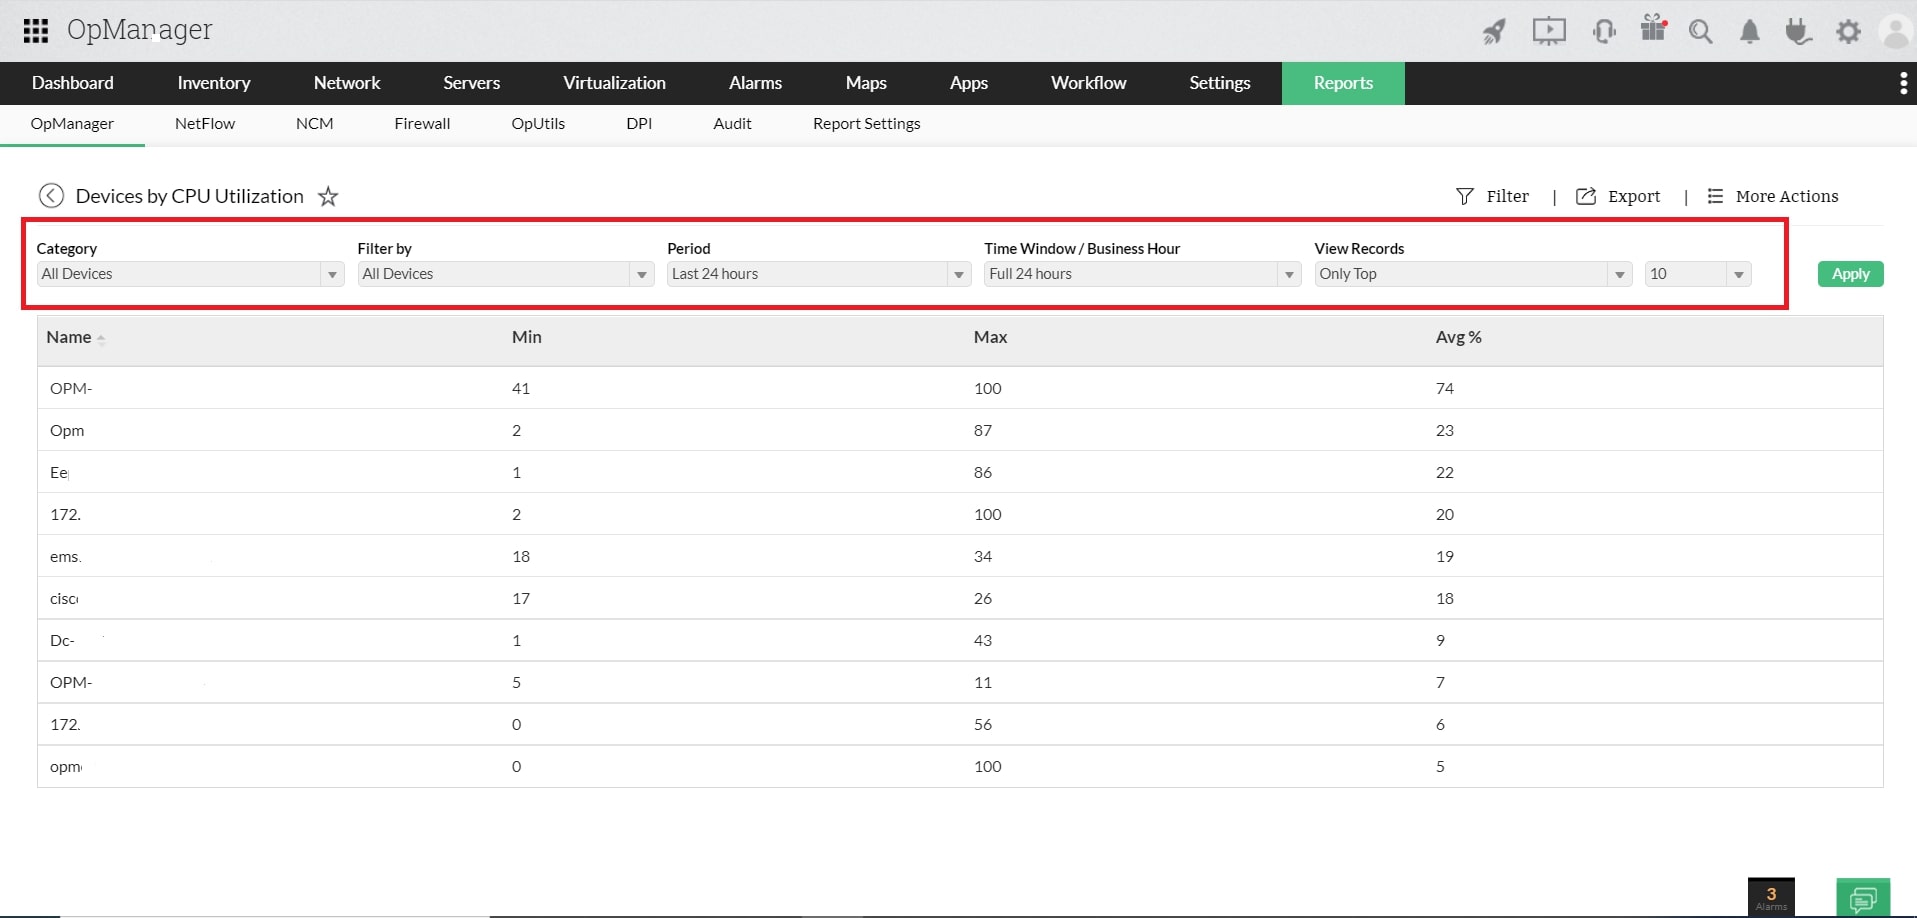Screen dimensions: 1917x918
Task: Switch to the NetFlow tab
Action: (x=204, y=123)
